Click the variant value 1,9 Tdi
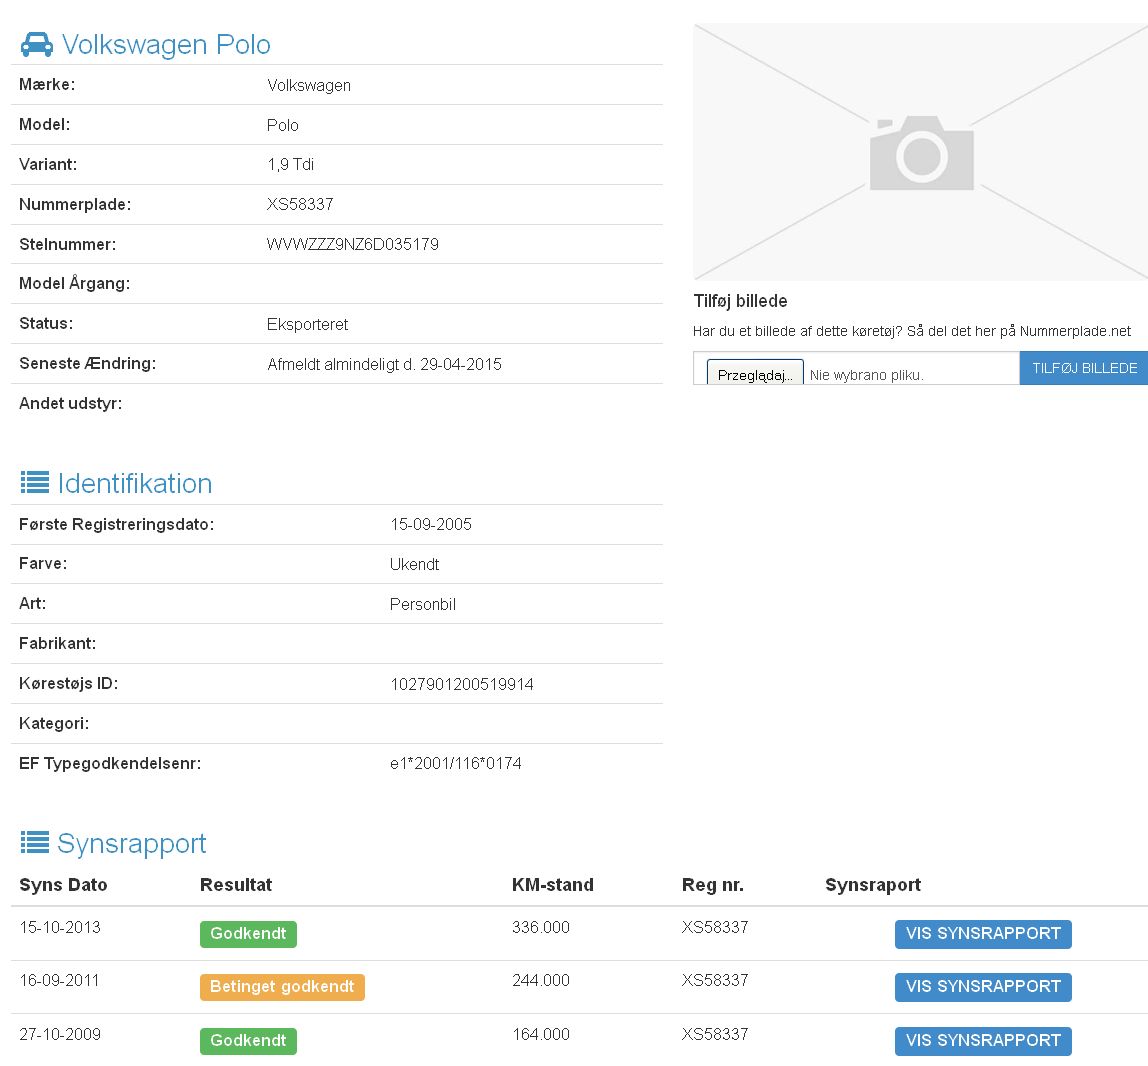Screen dimensions: 1148x1066 (291, 165)
